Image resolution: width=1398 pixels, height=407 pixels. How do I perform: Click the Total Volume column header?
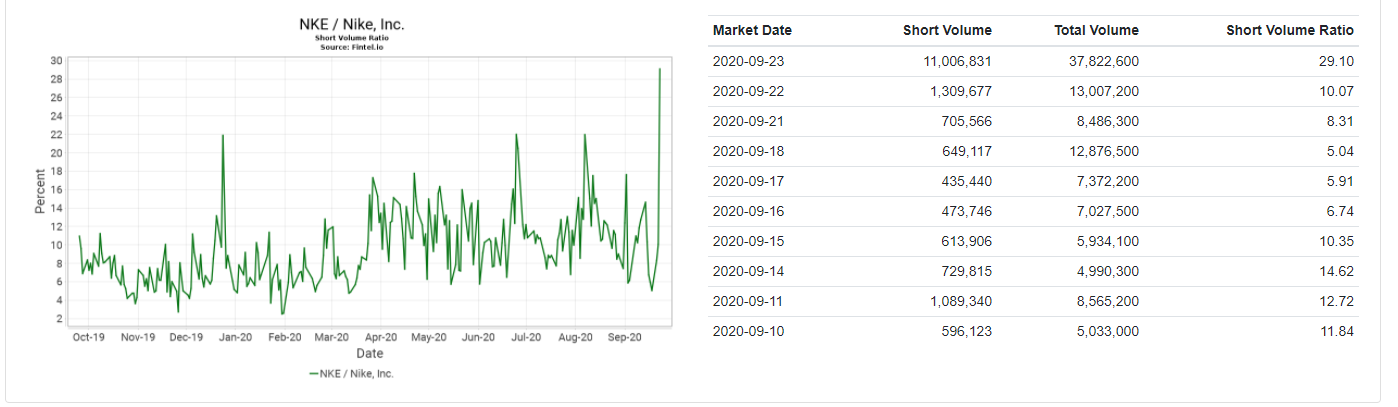pyautogui.click(x=1096, y=30)
